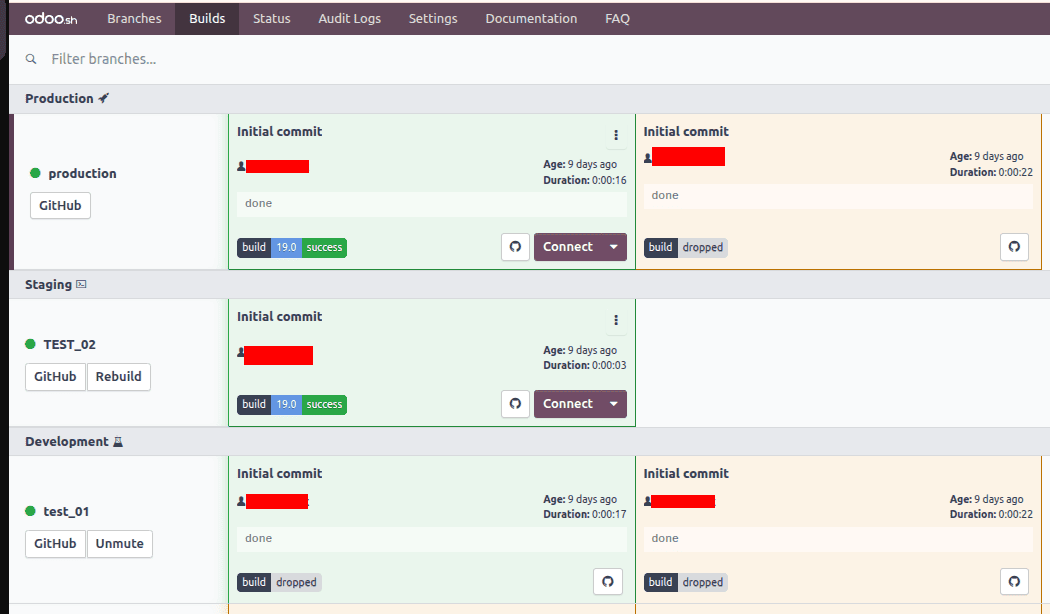Click the Production rocket icon

click(x=104, y=98)
